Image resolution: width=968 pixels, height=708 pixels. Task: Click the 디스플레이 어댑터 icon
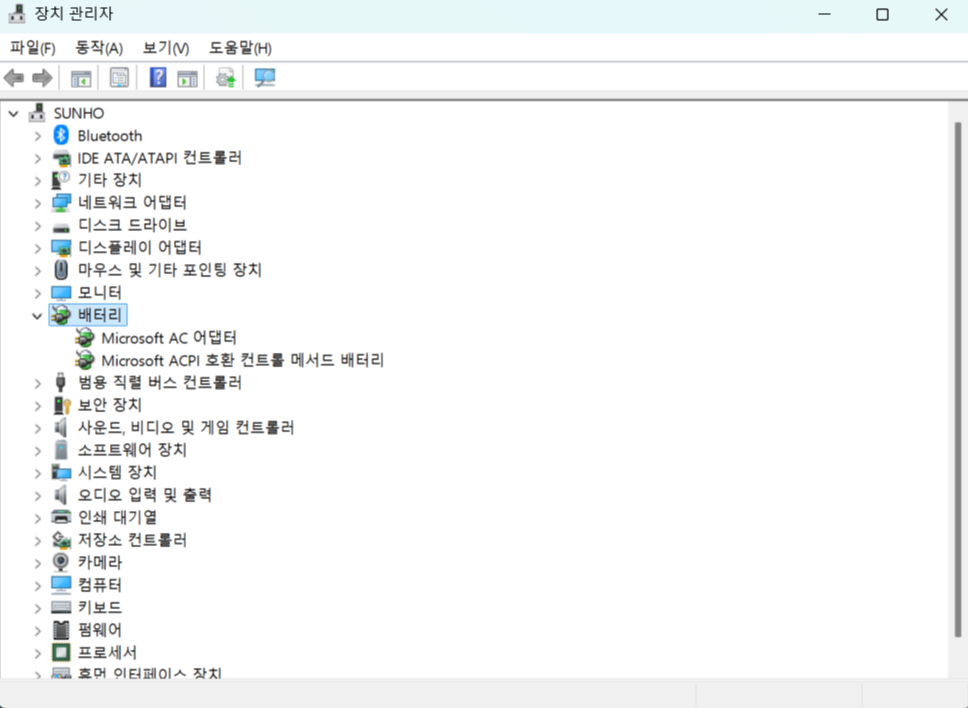(61, 248)
